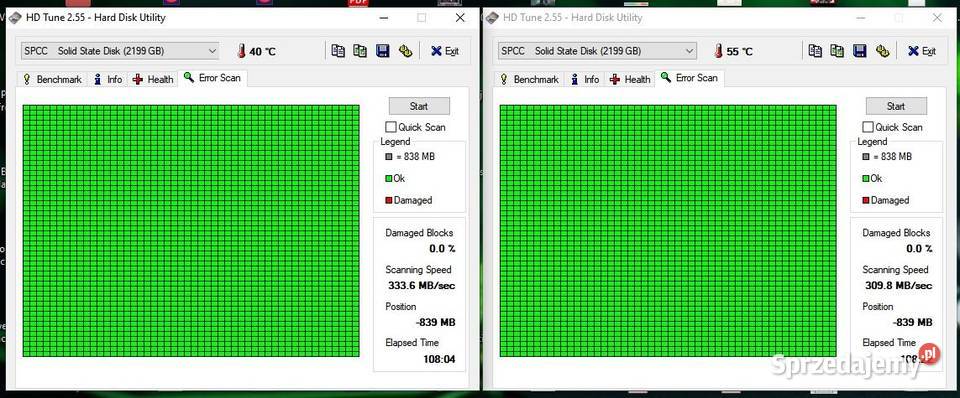
Task: Click 333.6 MB/sec scanning speed value
Action: (422, 285)
